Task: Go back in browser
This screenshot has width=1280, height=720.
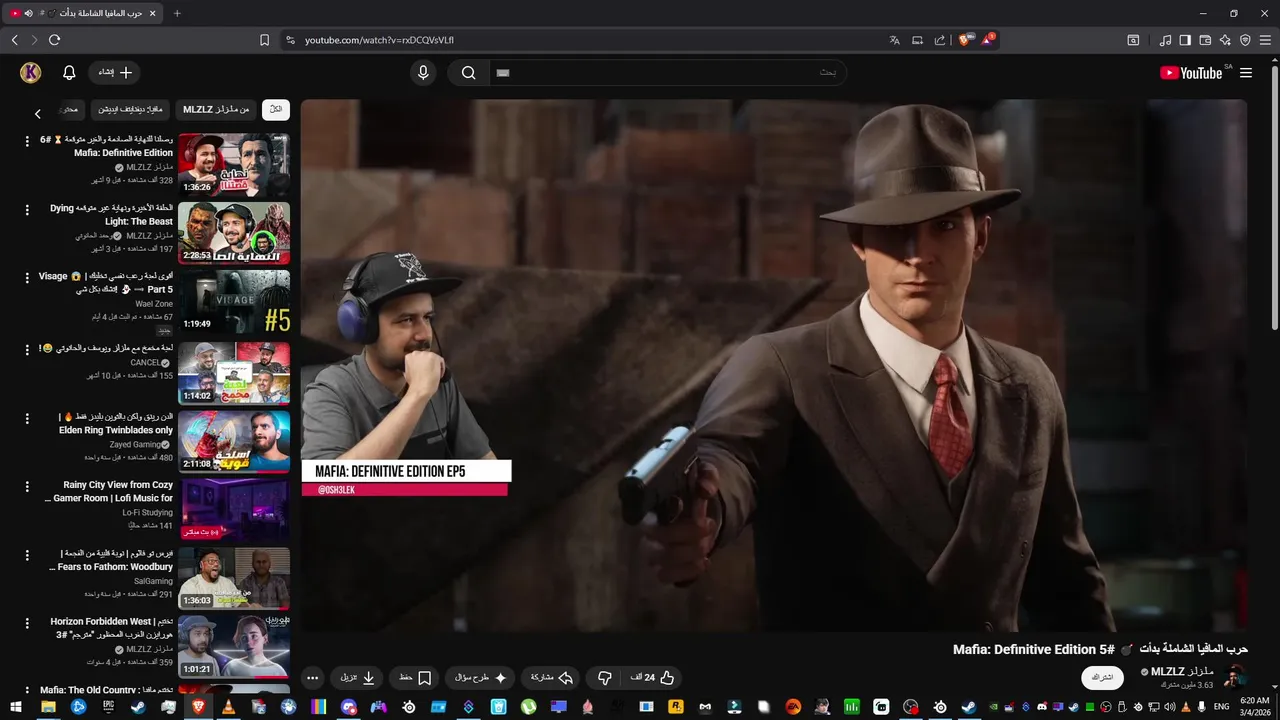Action: click(15, 40)
